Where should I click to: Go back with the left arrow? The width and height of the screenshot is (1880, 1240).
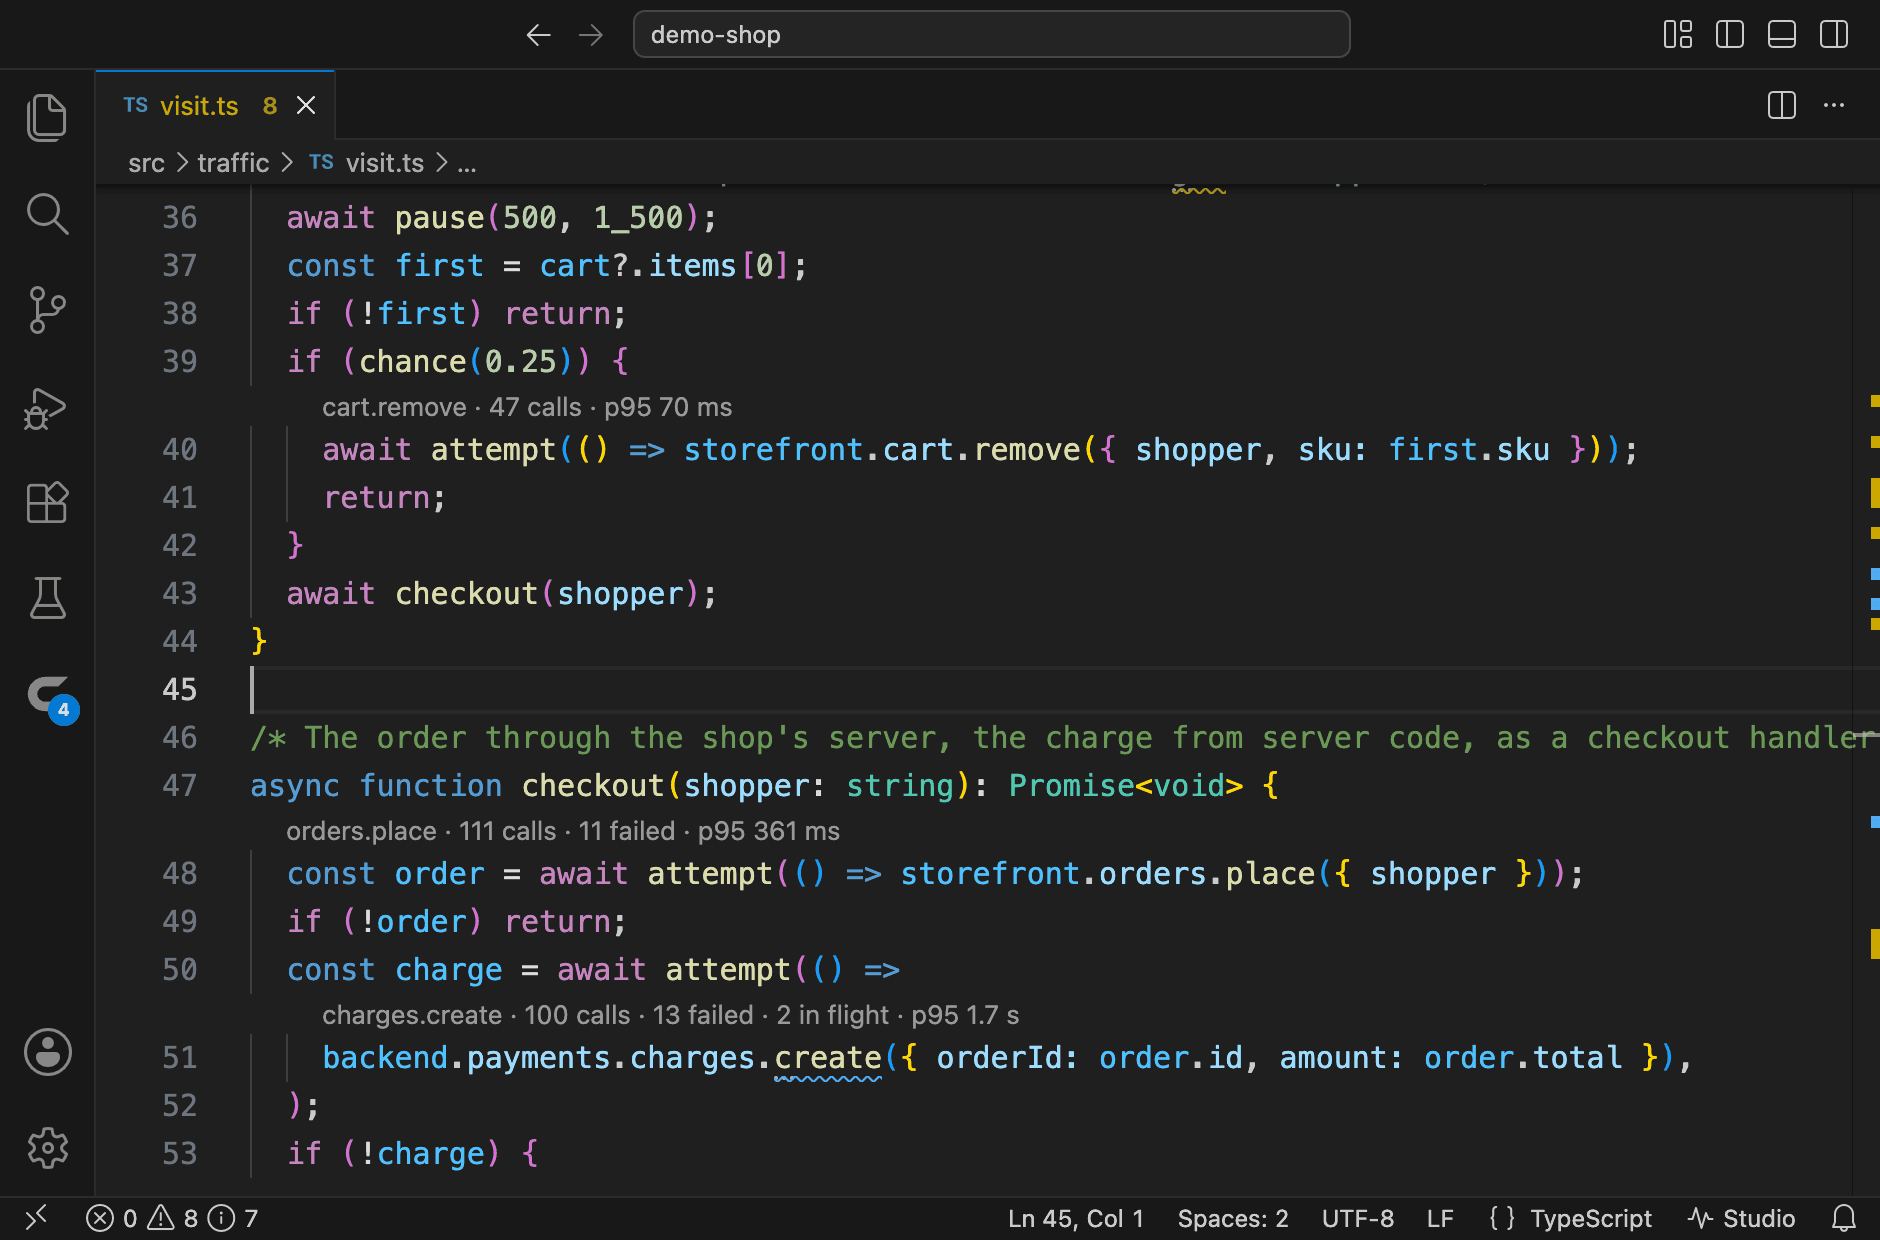538,35
